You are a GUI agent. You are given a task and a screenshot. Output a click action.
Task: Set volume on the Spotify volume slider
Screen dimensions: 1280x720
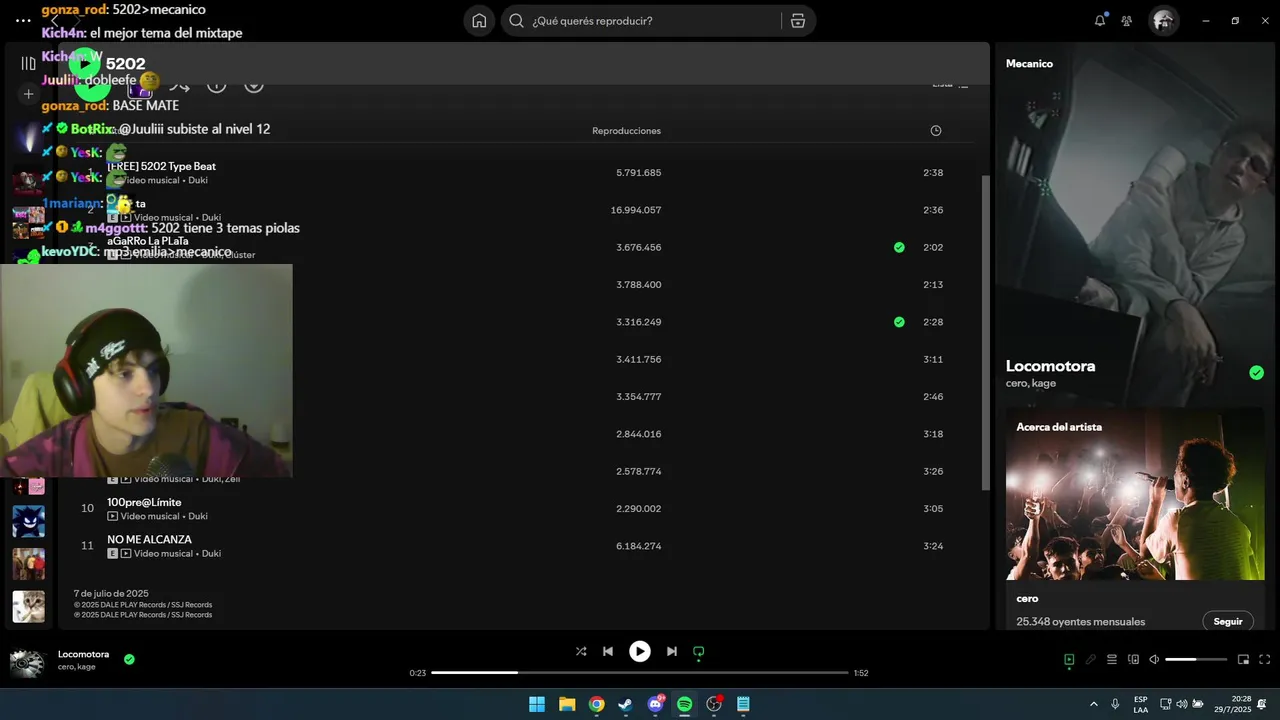click(1196, 659)
